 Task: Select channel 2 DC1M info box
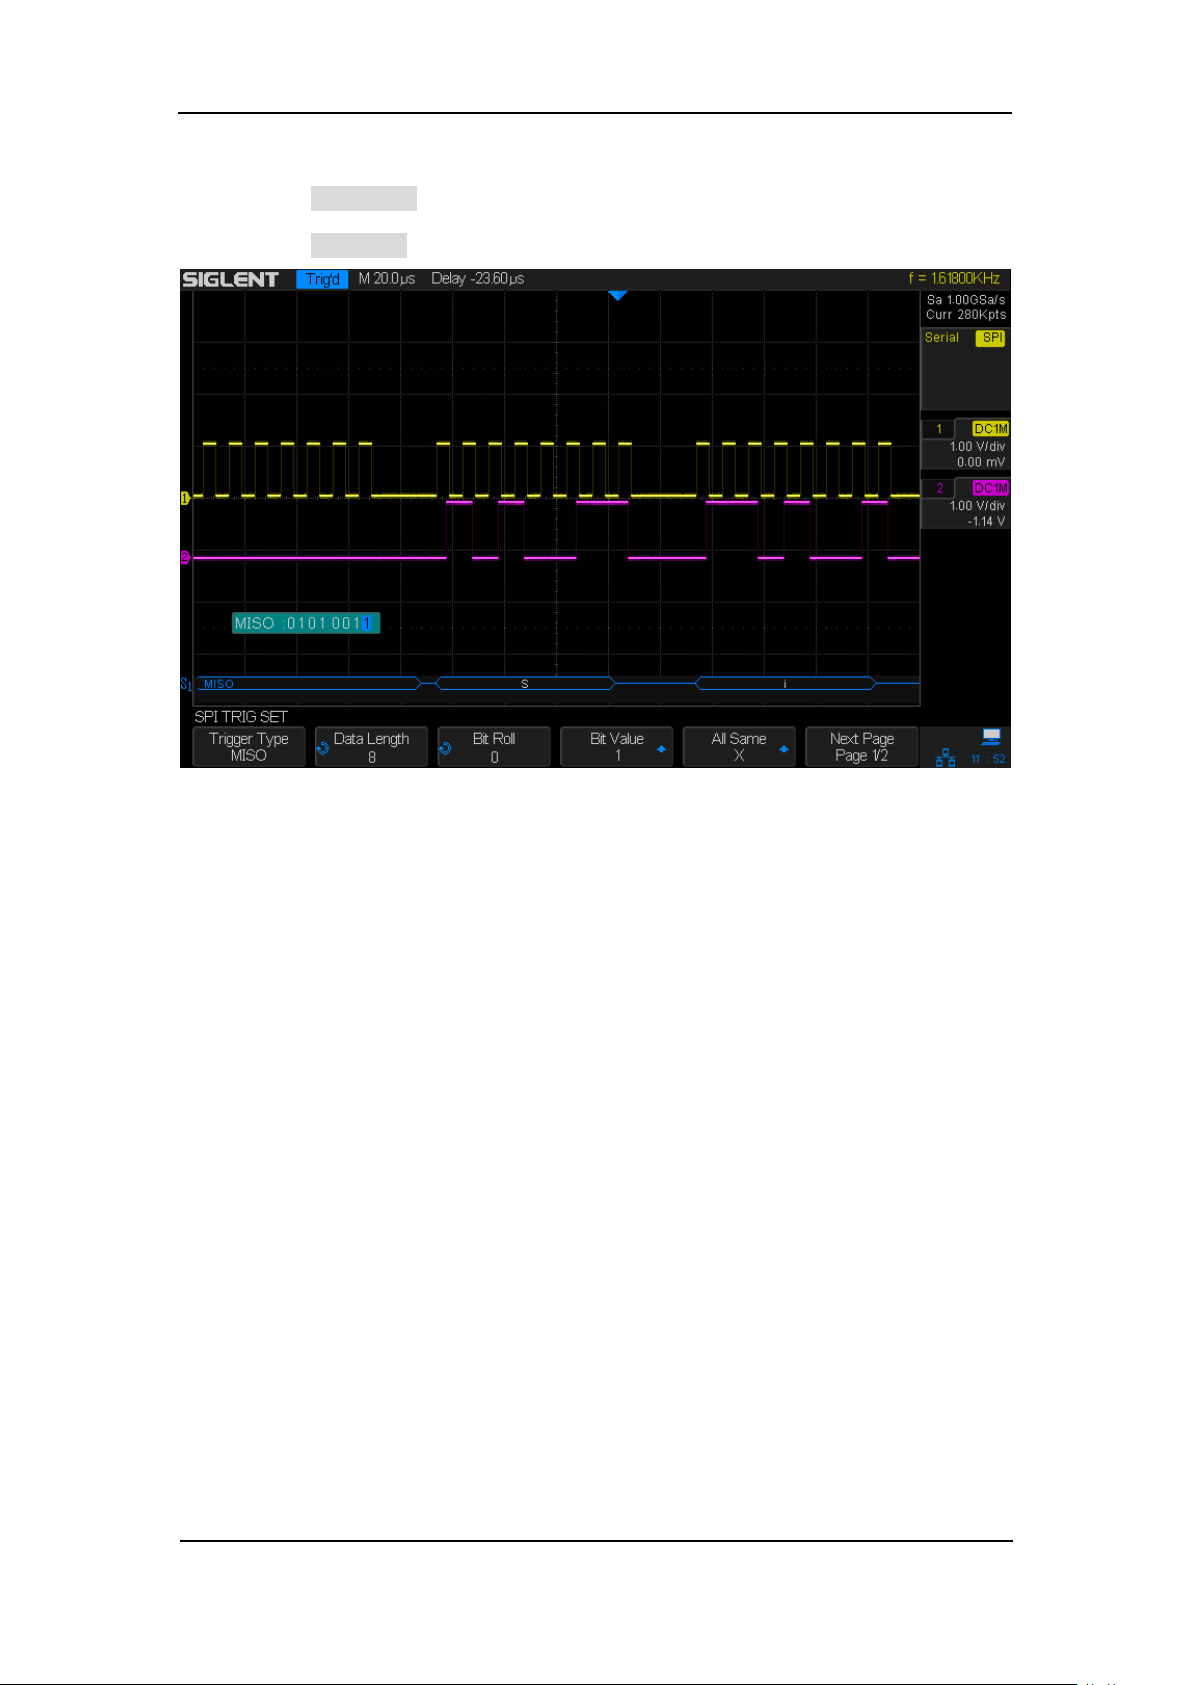coord(966,504)
